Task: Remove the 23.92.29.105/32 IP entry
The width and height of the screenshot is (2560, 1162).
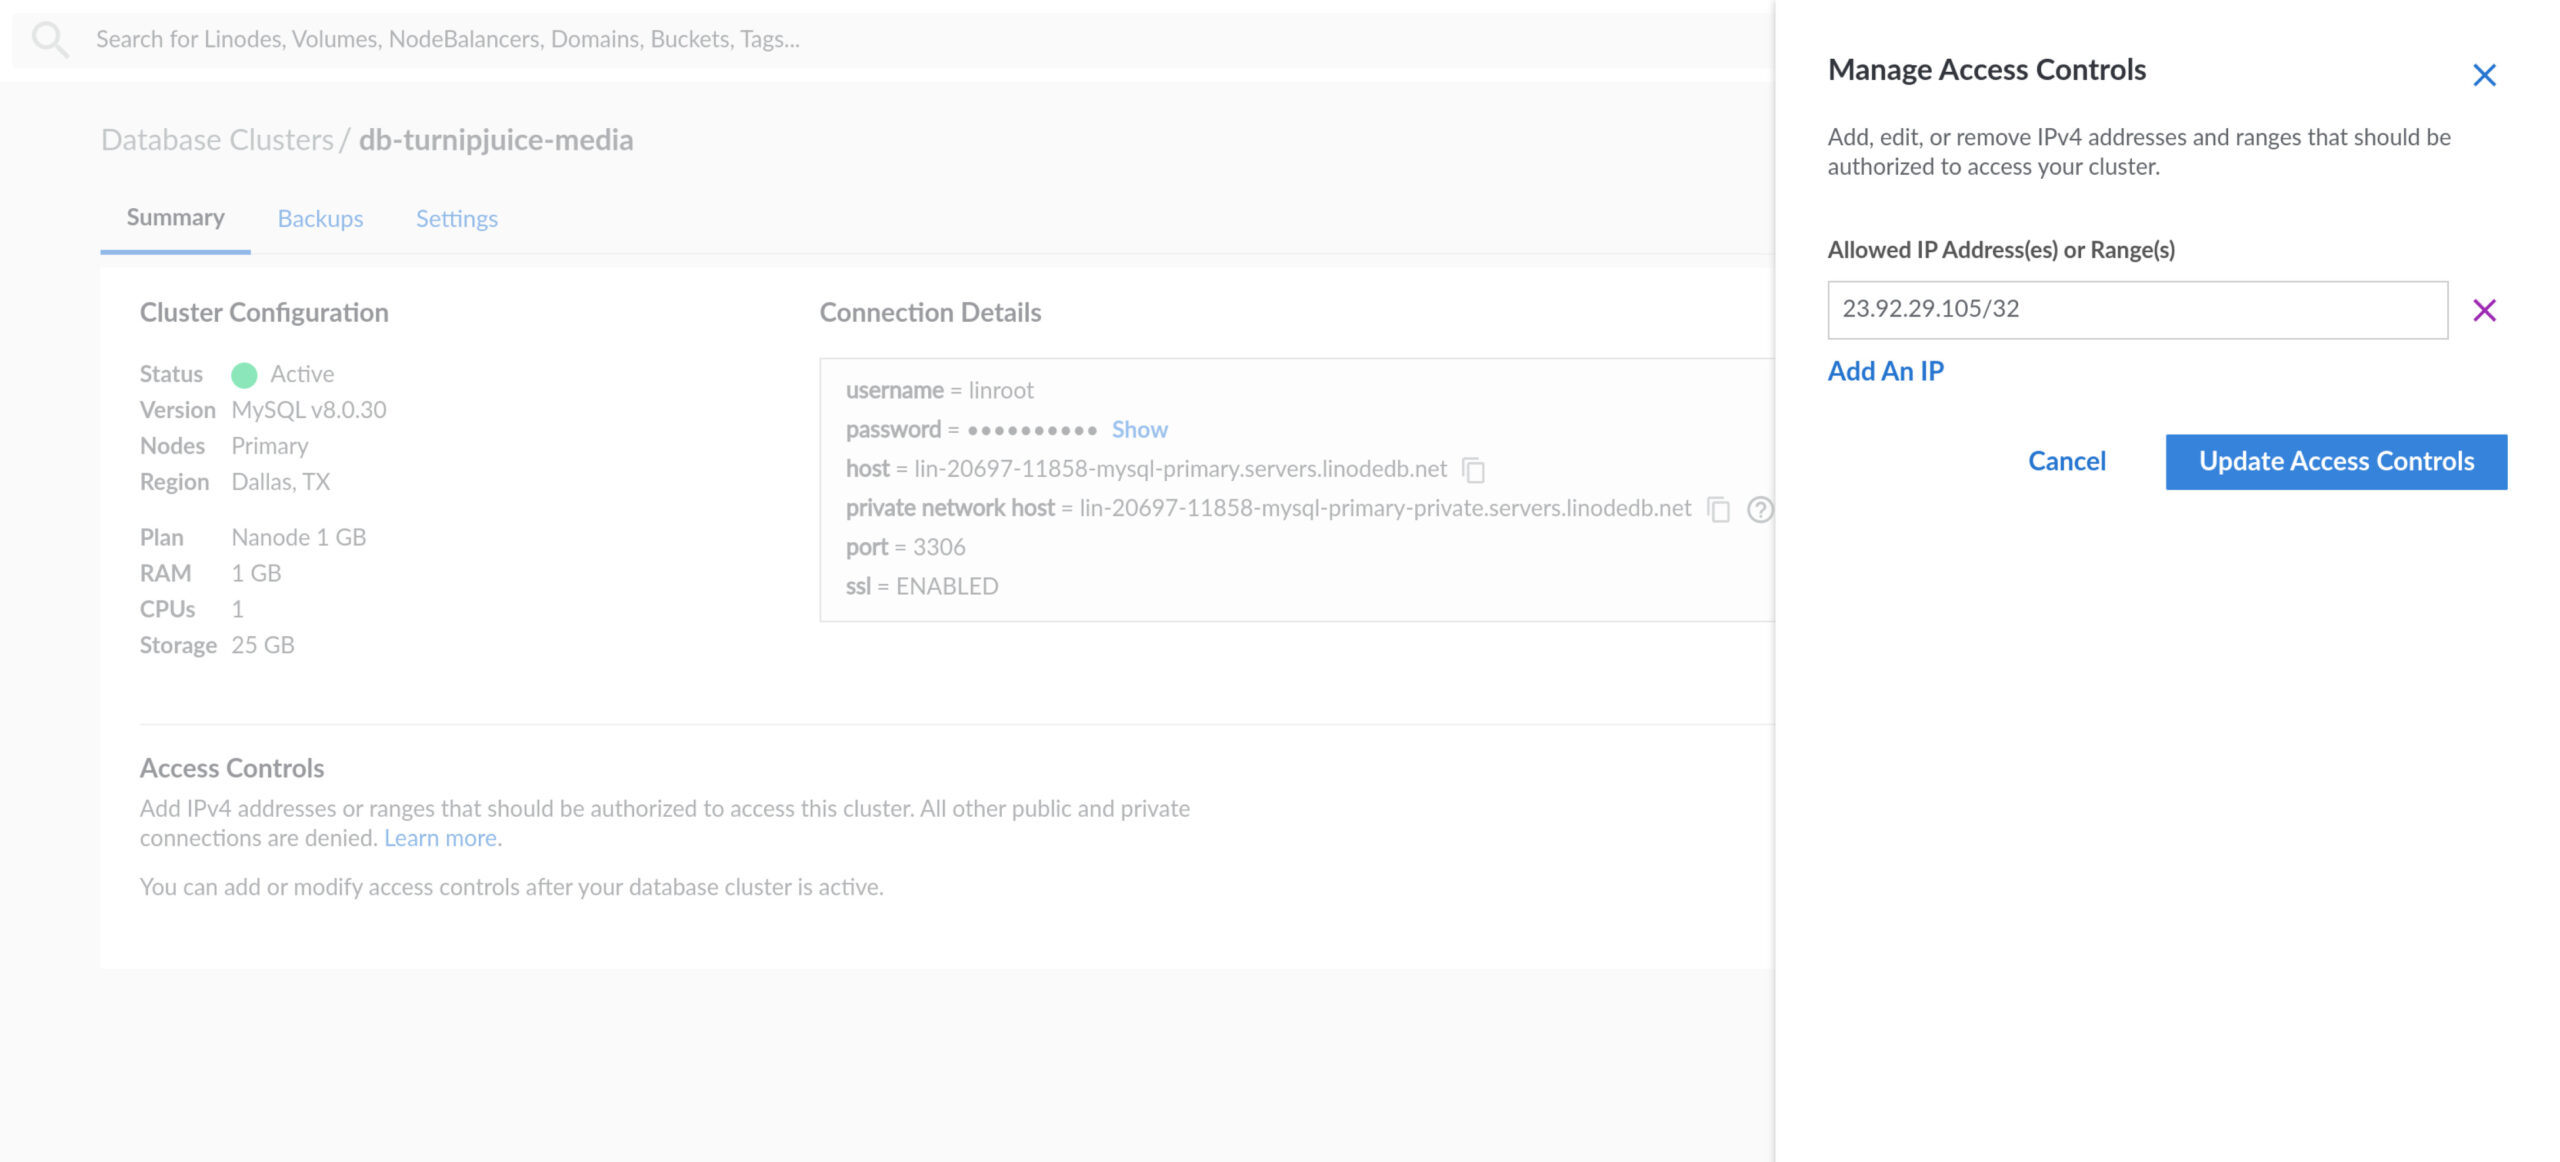Action: coord(2484,310)
